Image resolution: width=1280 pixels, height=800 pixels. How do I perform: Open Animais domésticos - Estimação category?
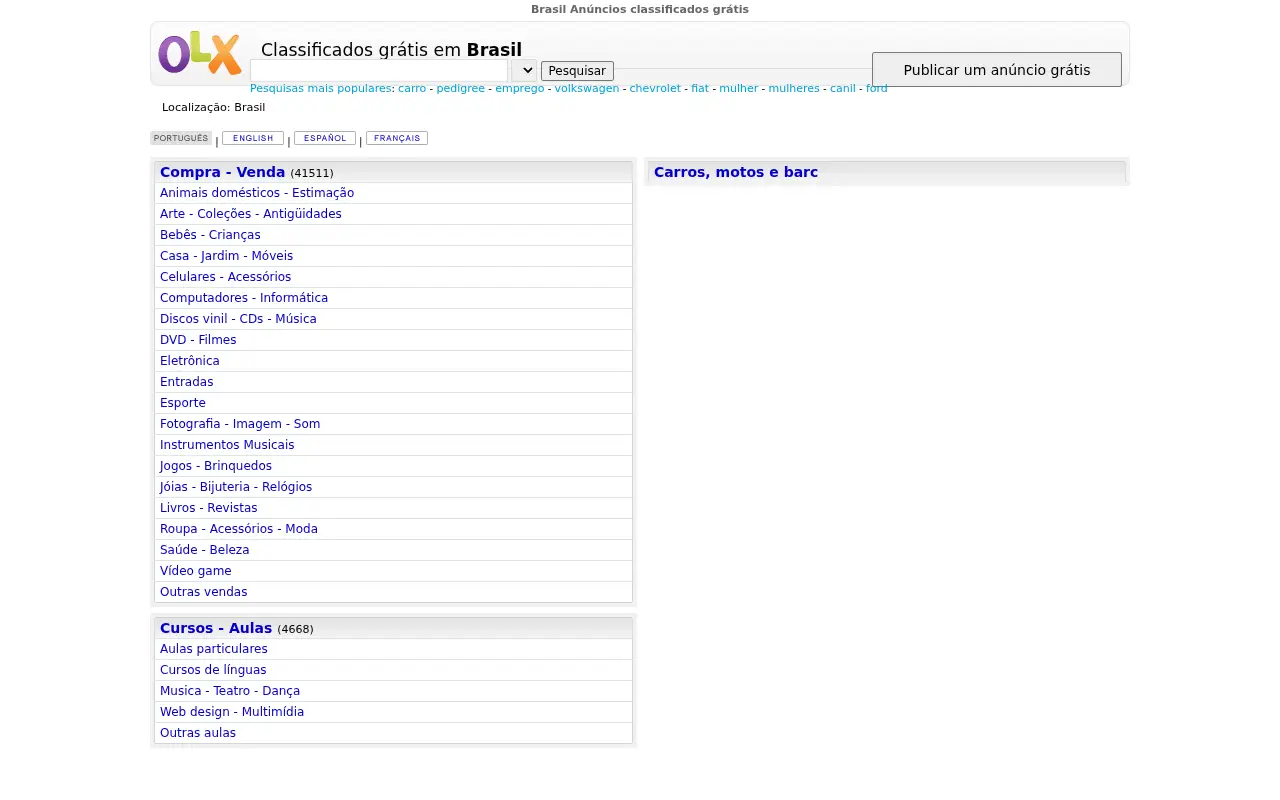tap(257, 193)
